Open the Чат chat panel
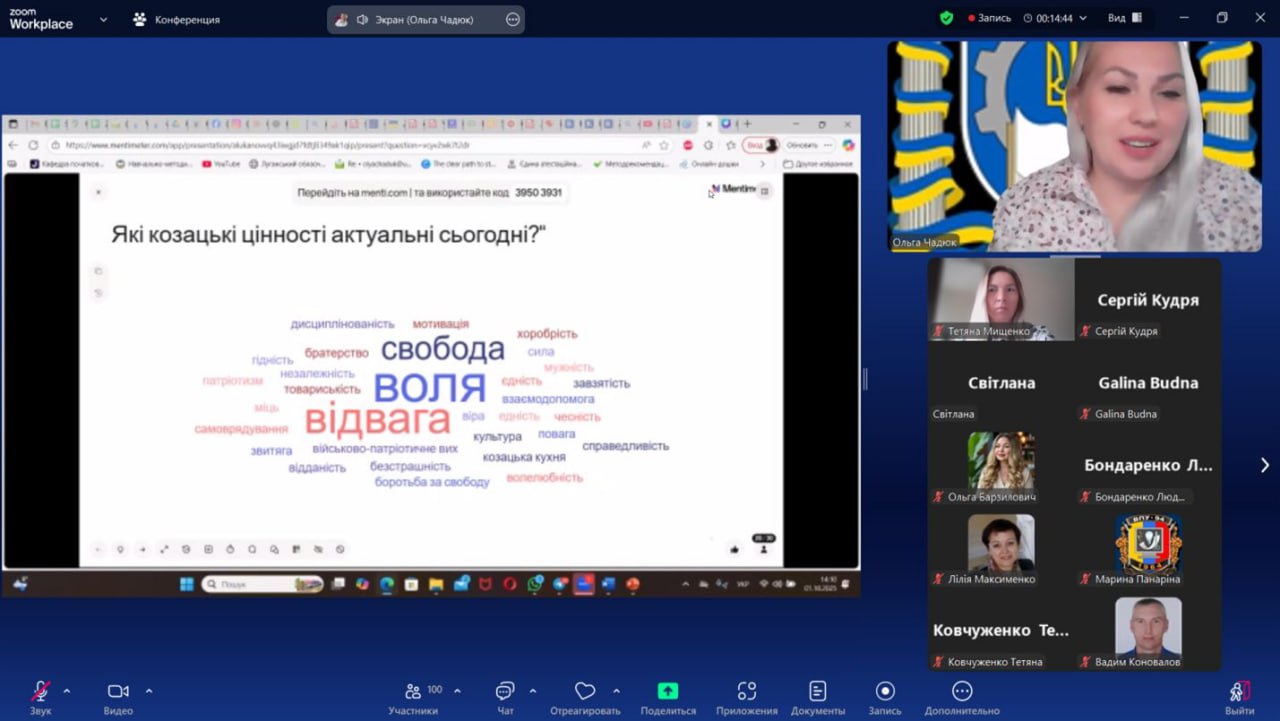 (505, 692)
